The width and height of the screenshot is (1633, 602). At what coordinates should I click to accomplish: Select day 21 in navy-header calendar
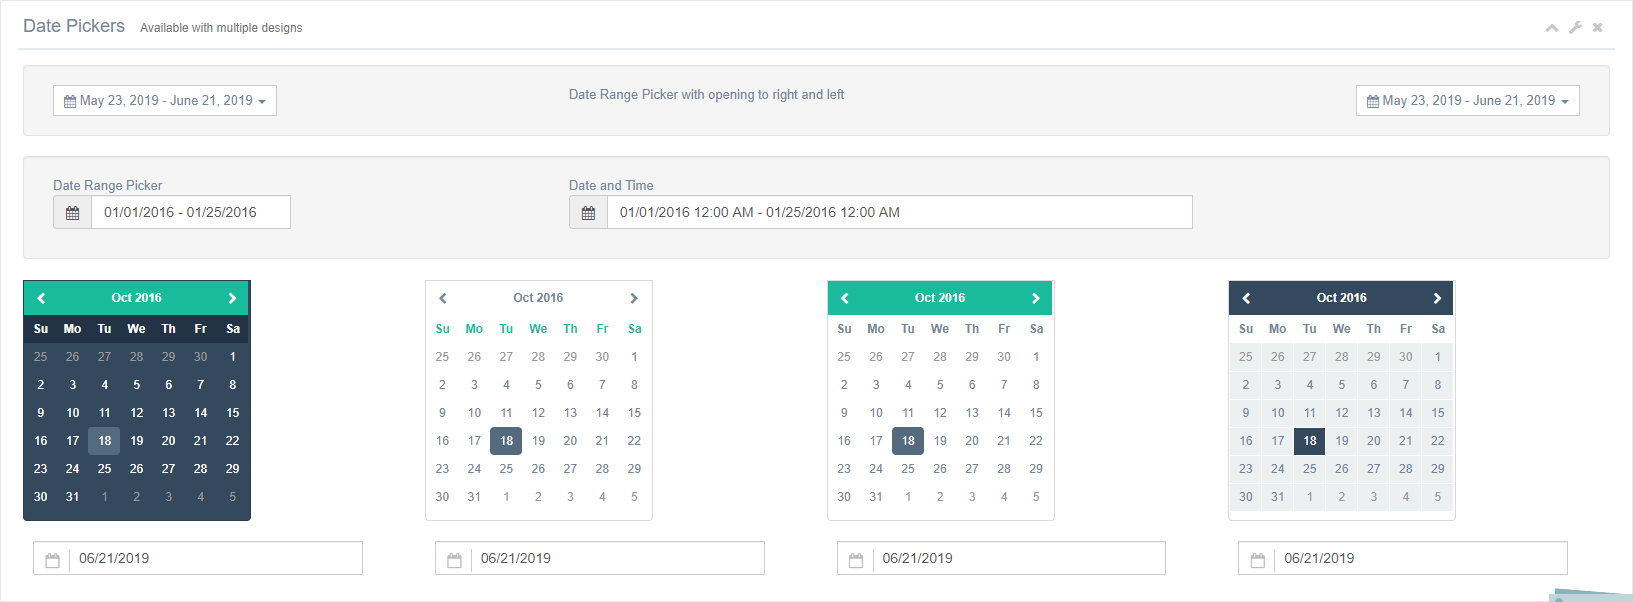(1406, 441)
